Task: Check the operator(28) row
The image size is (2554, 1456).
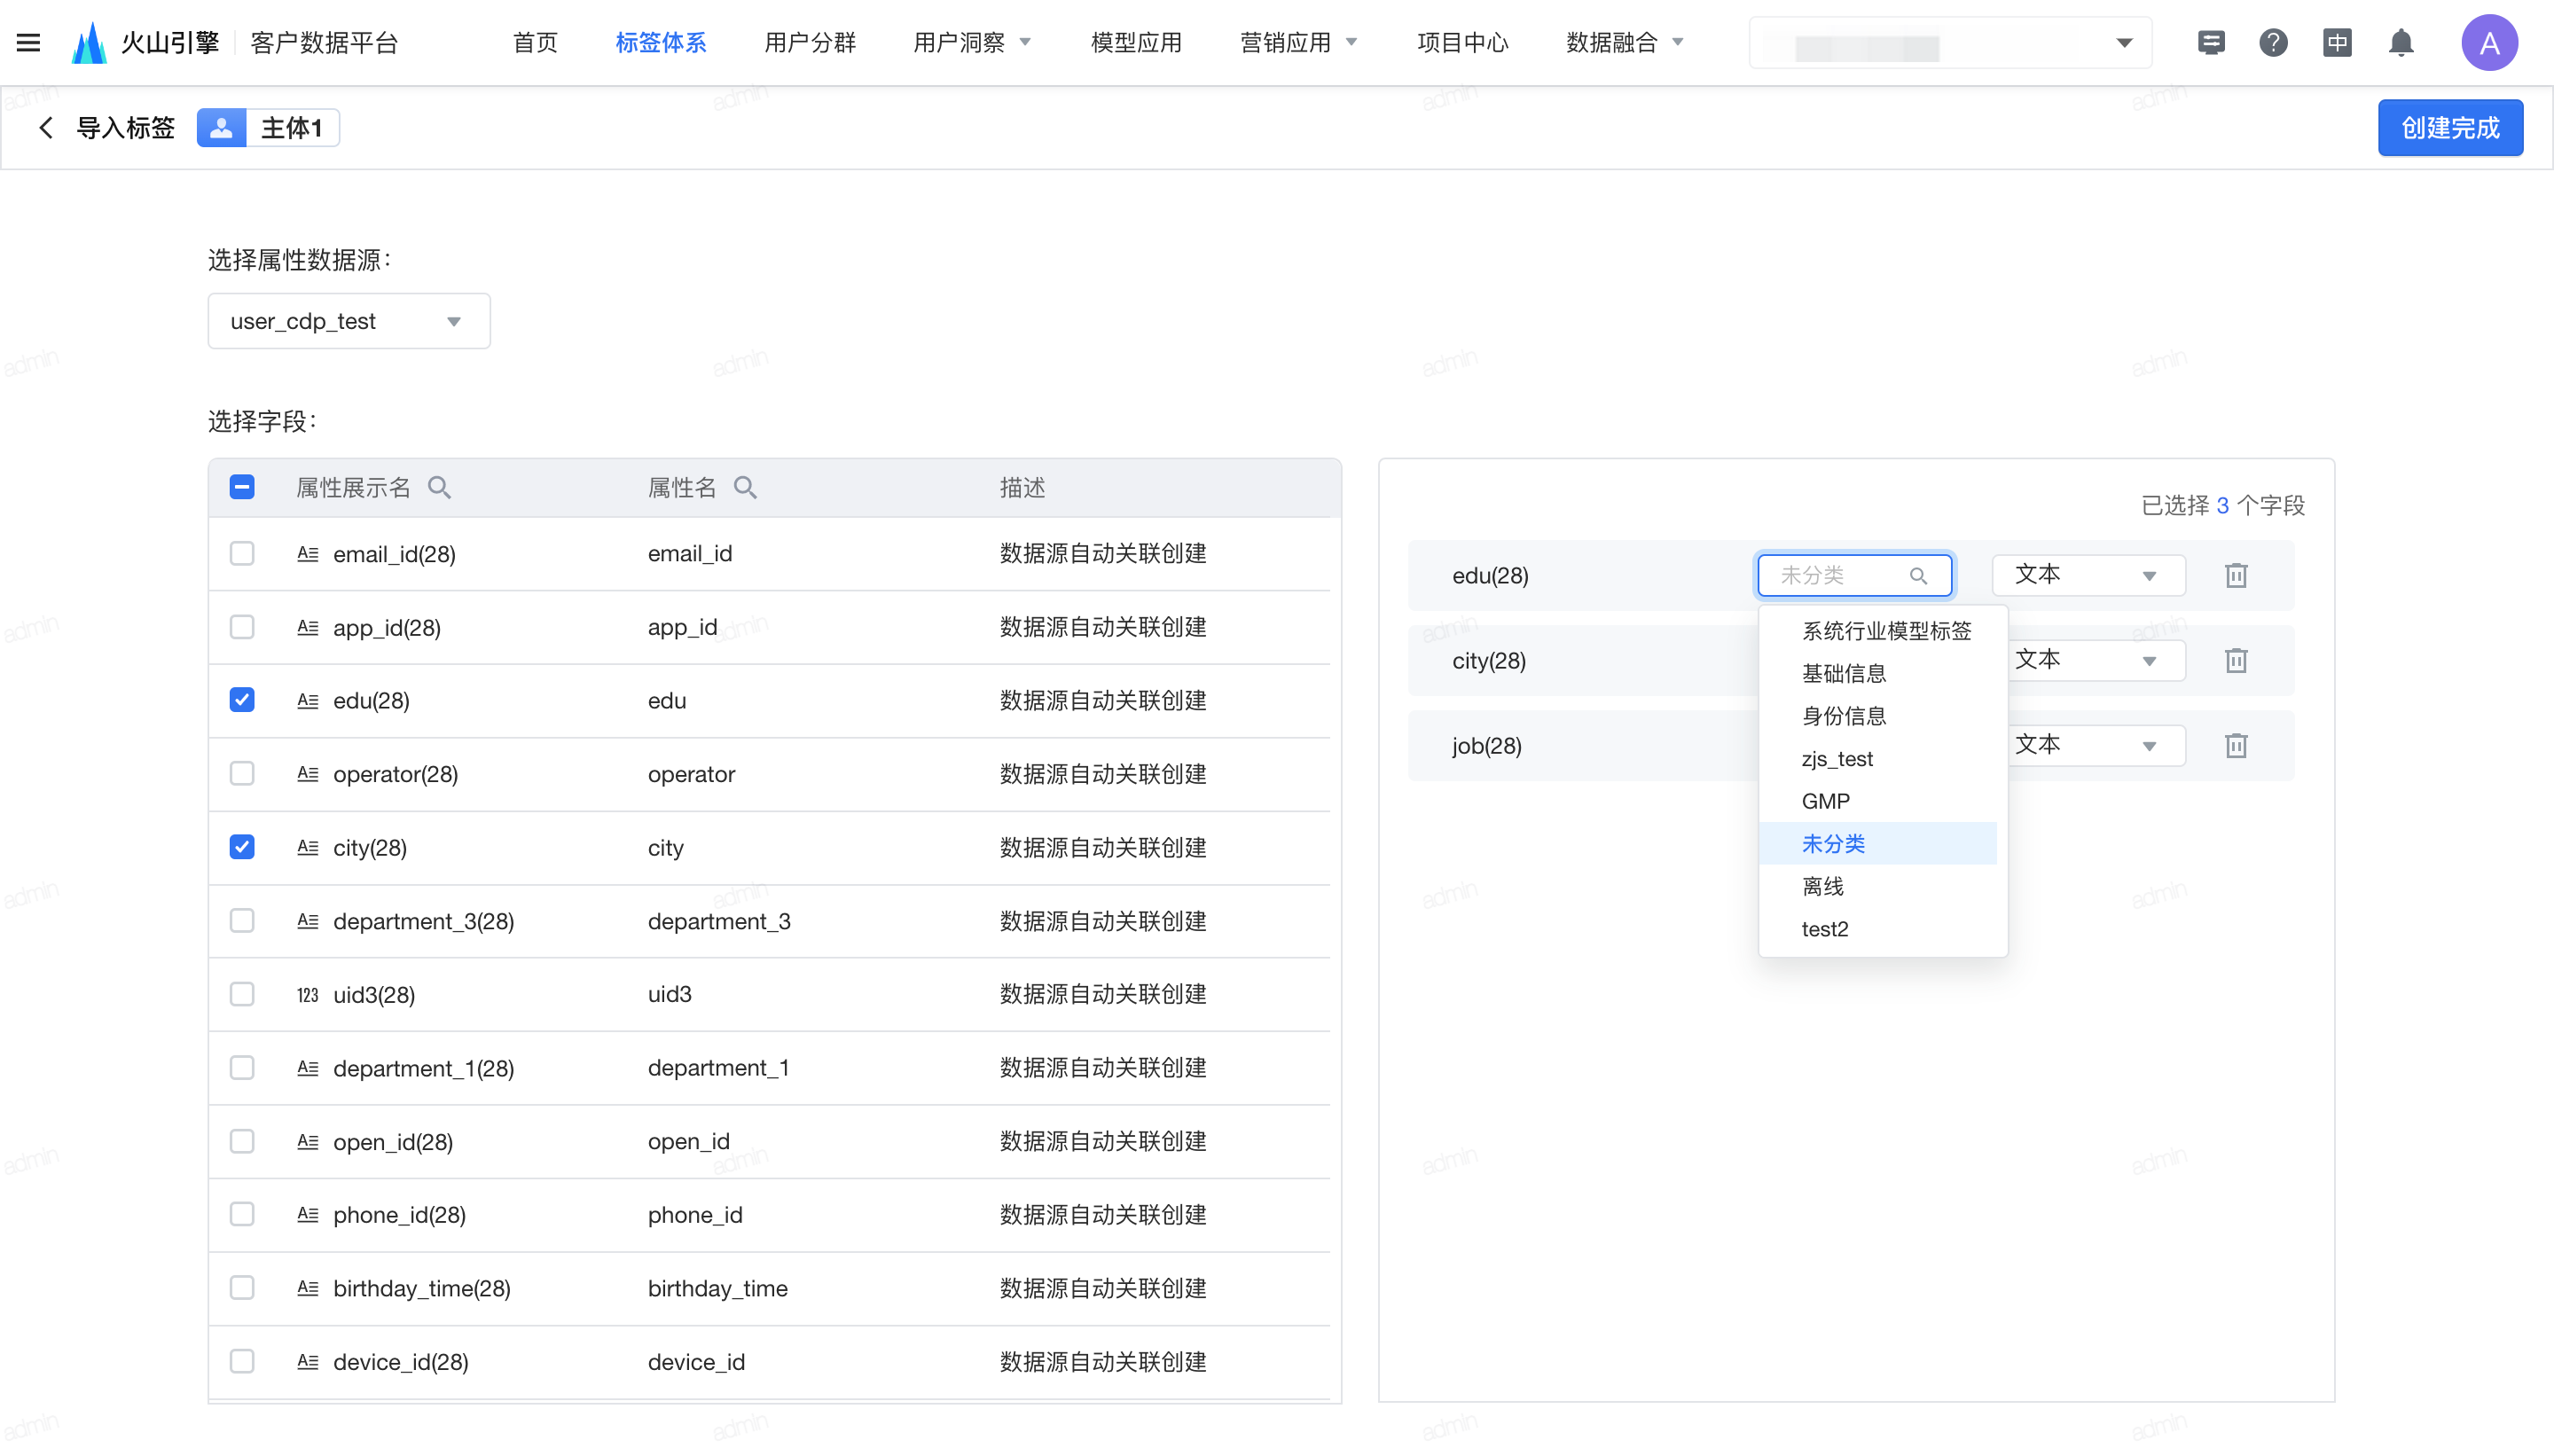Action: [242, 774]
